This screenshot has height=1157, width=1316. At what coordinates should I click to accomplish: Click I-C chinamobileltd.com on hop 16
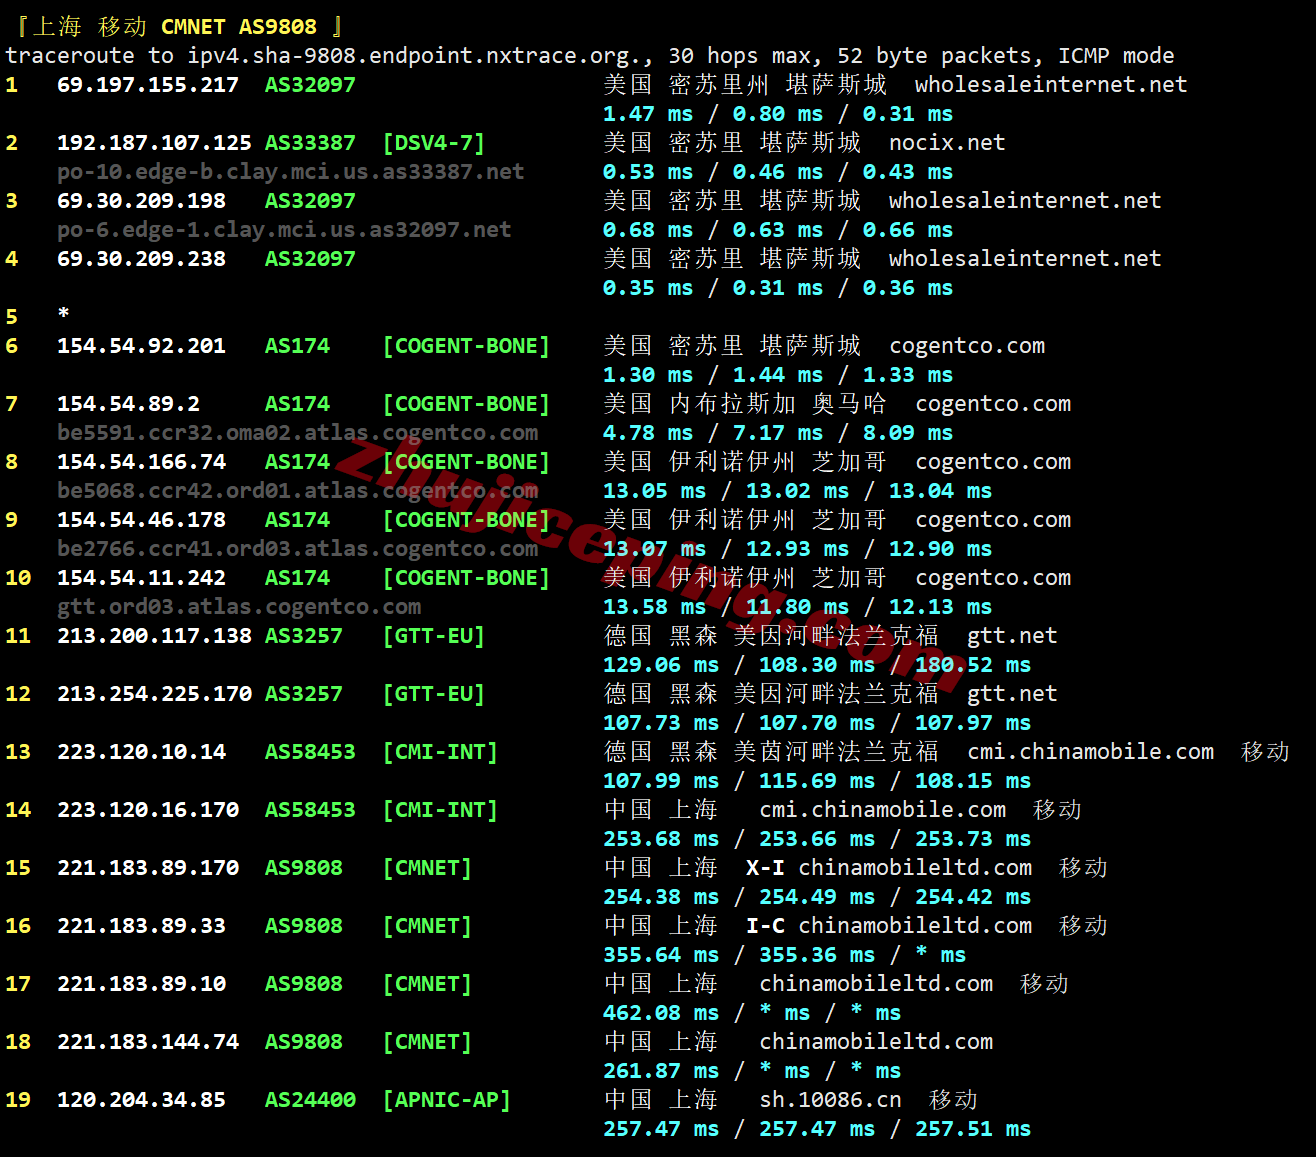click(889, 926)
